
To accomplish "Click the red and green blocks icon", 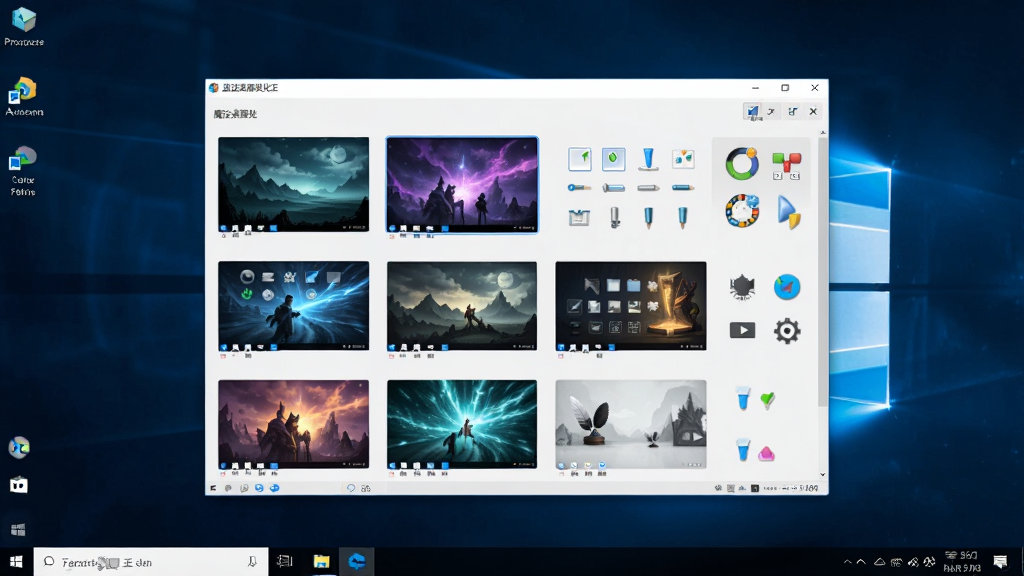I will click(x=786, y=165).
